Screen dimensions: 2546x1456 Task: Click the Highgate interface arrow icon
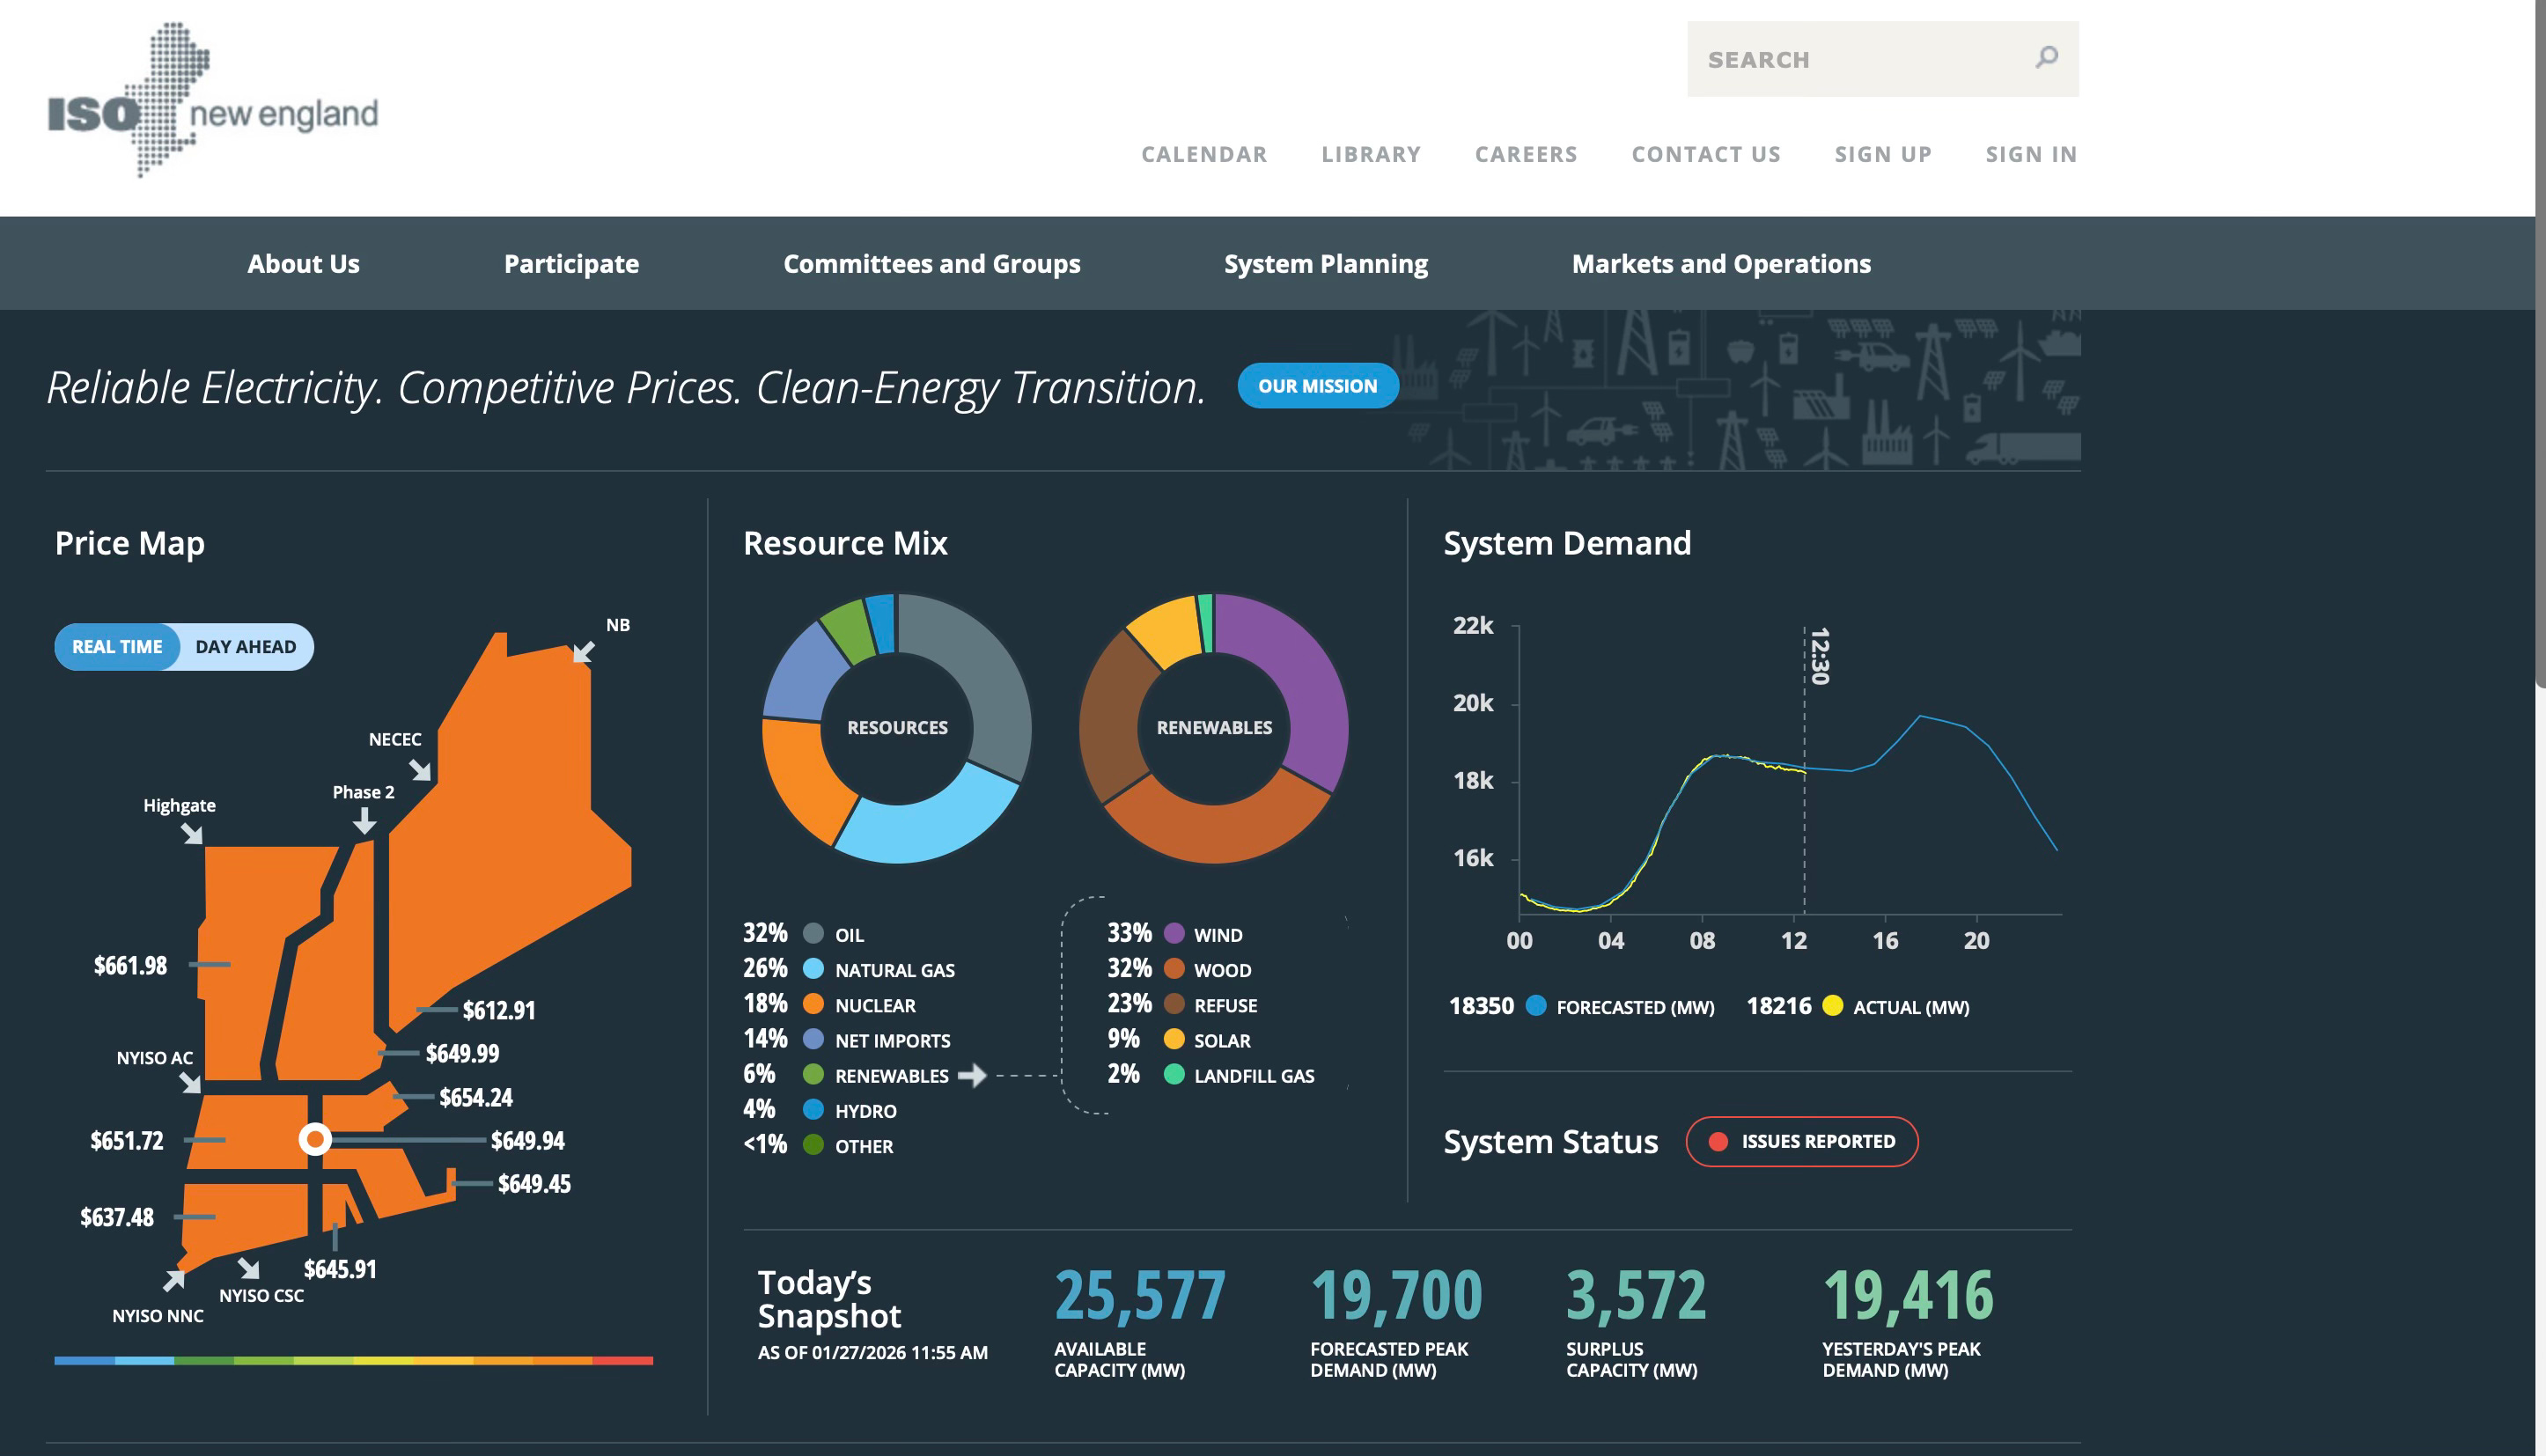point(192,833)
